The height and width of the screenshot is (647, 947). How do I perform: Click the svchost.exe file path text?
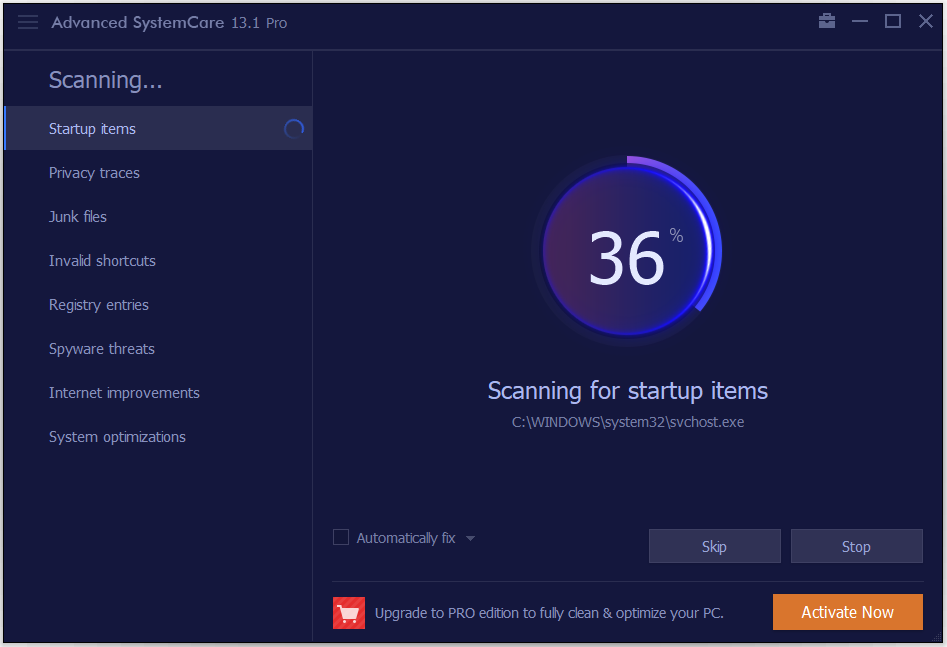(x=628, y=422)
